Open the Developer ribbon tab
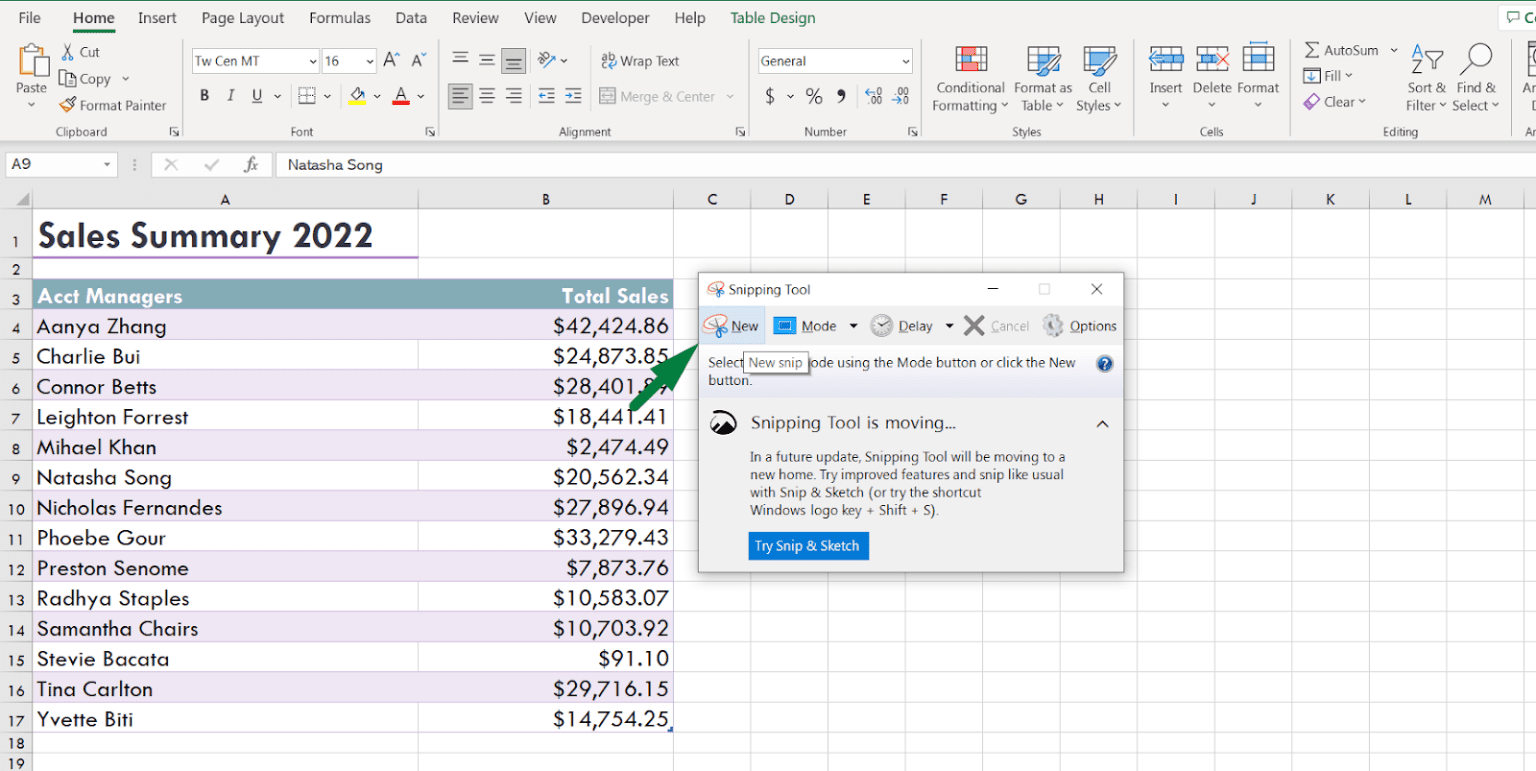 (x=615, y=17)
